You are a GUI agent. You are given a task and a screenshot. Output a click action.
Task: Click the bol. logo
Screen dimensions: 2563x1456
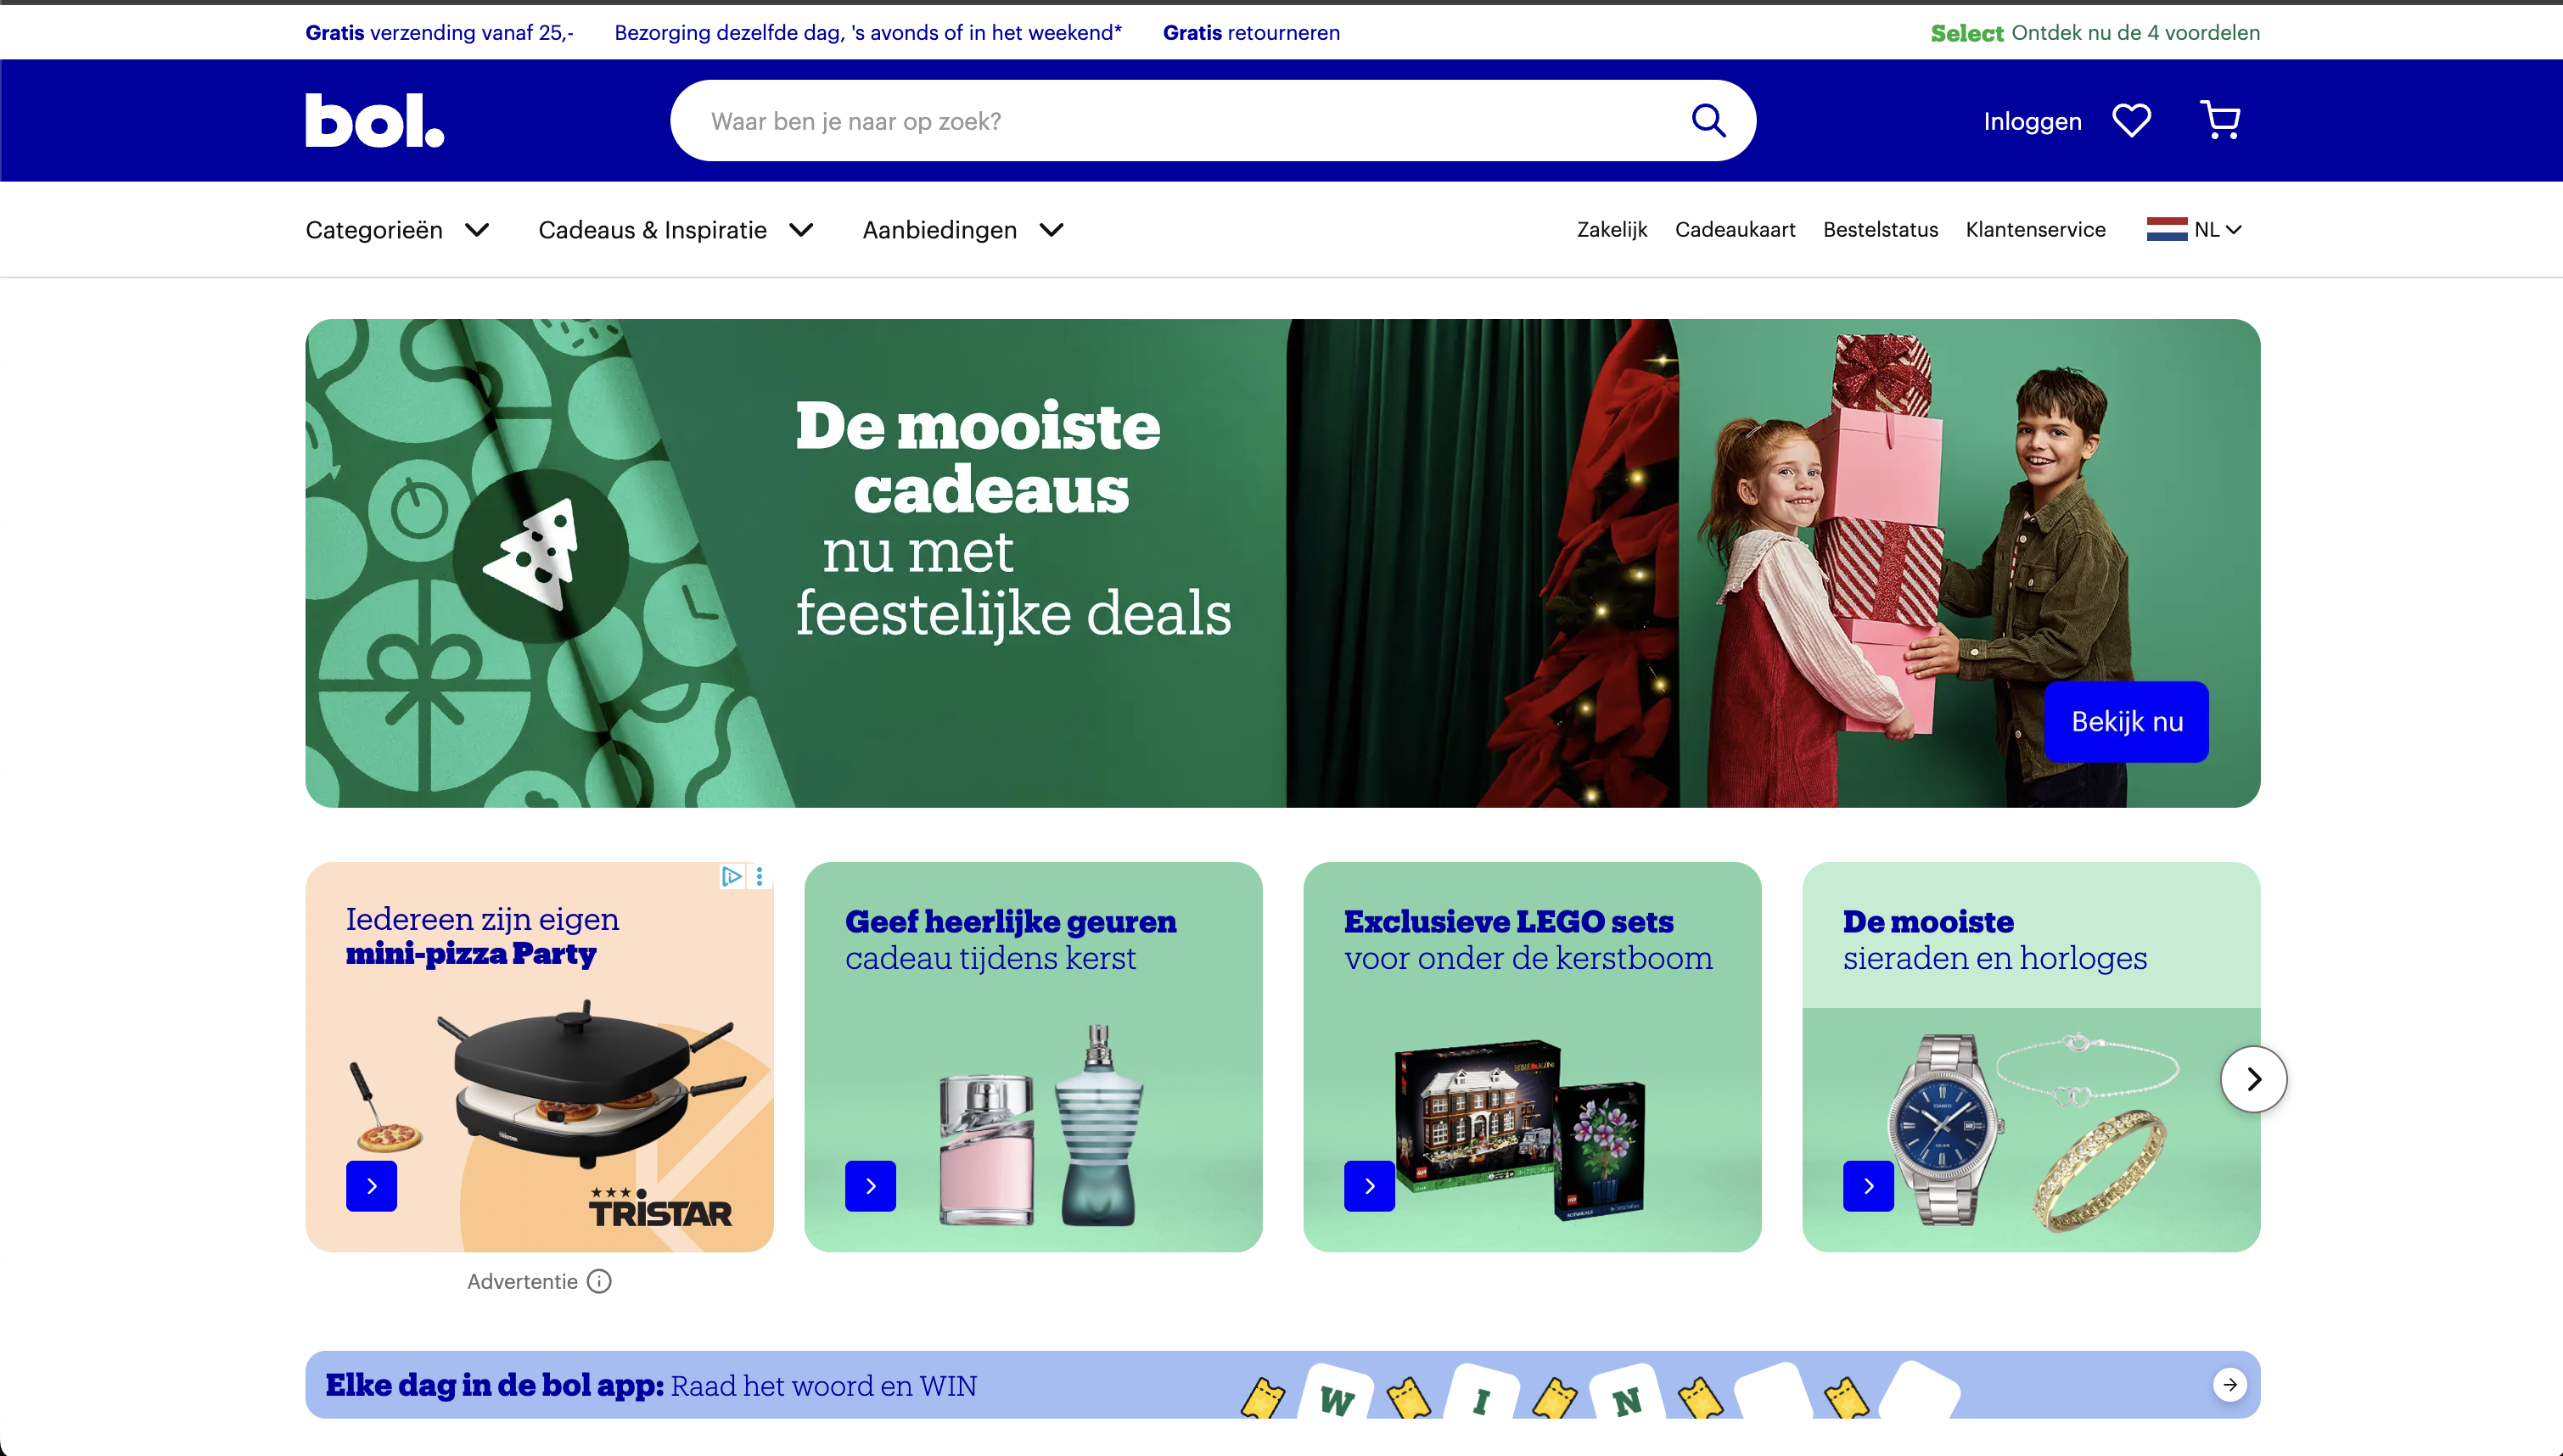(x=374, y=121)
